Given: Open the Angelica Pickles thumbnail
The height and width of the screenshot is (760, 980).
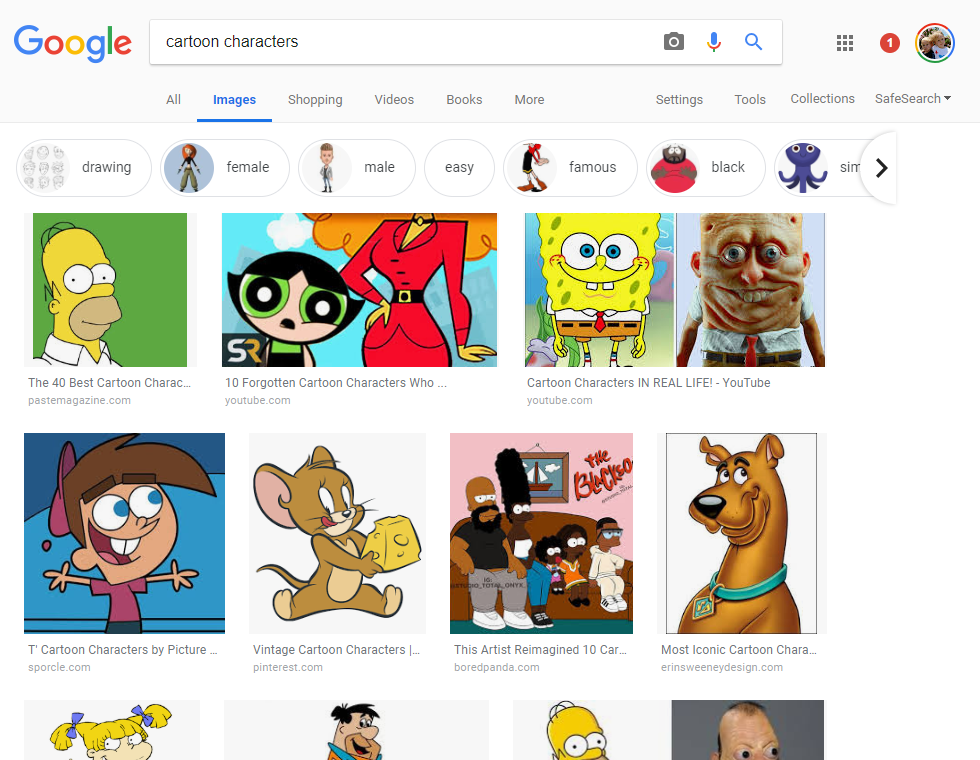Looking at the screenshot, I should [x=112, y=730].
